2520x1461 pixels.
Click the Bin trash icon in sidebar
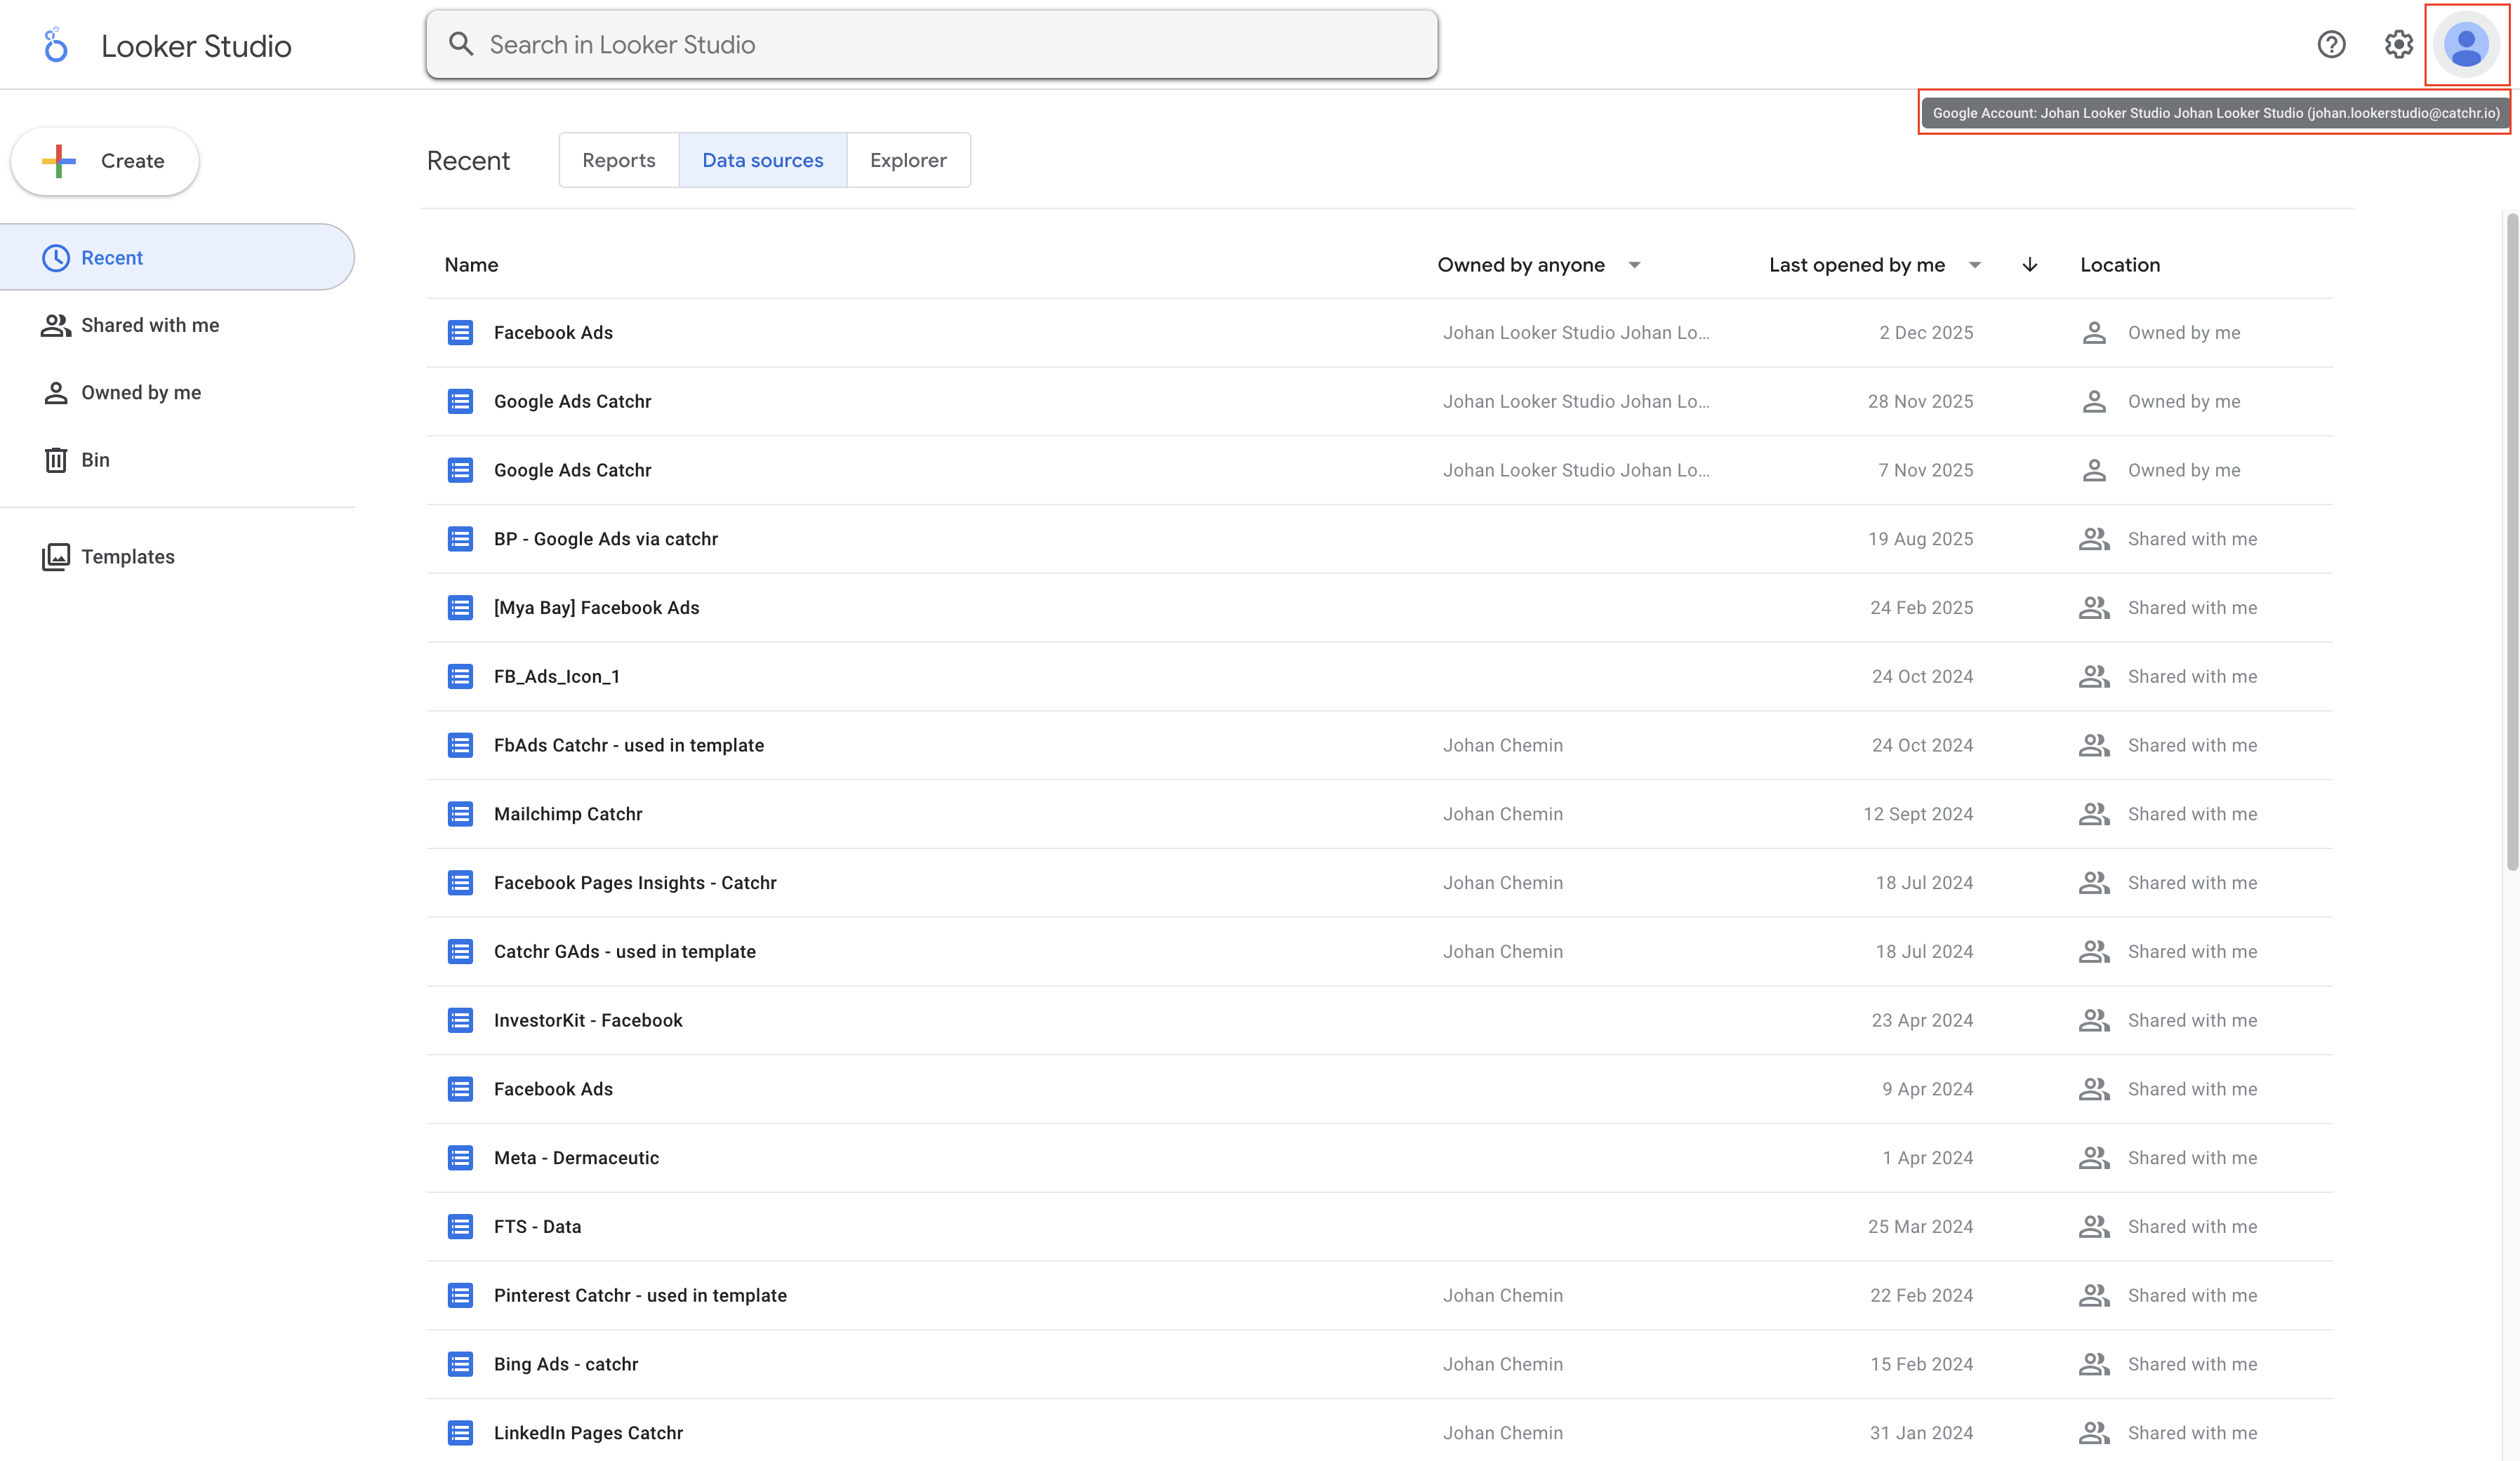[56, 460]
